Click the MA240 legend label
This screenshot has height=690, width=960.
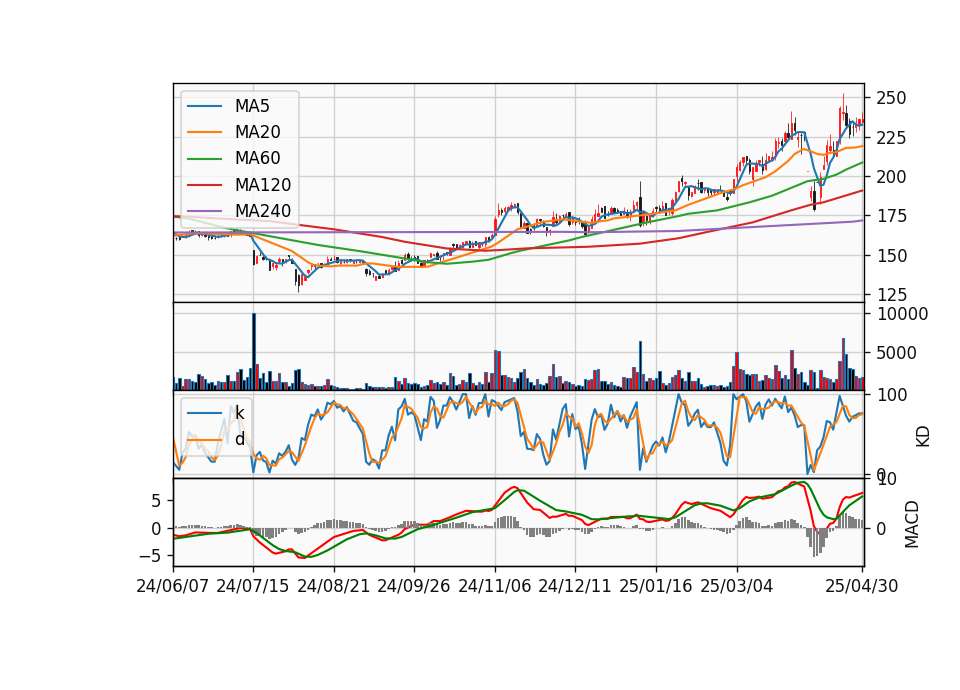(x=263, y=211)
